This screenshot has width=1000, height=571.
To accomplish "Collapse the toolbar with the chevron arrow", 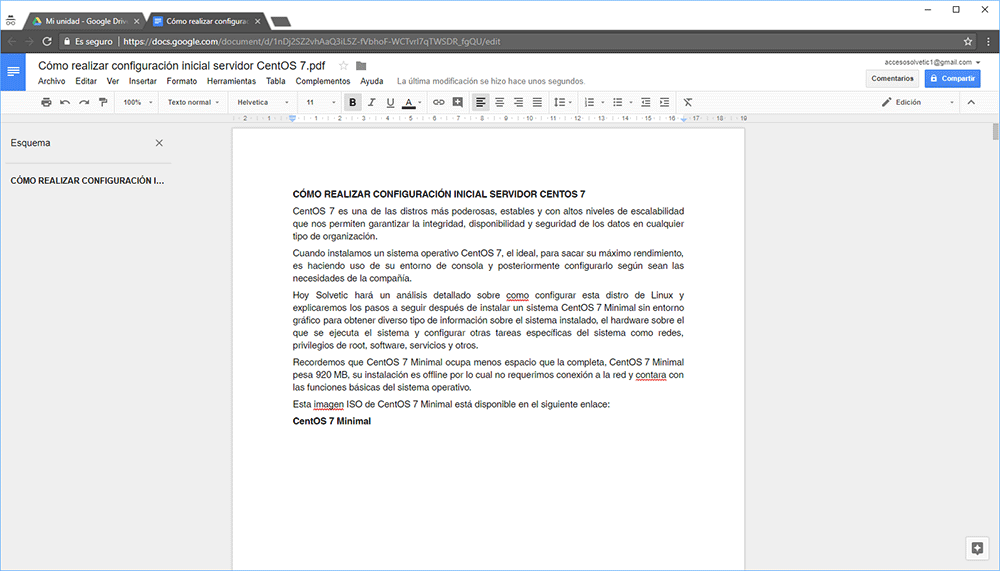I will [x=971, y=102].
